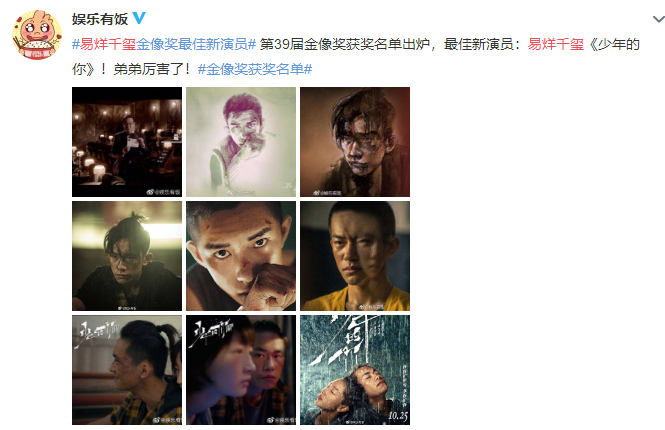Image resolution: width=665 pixels, height=430 pixels.
Task: Open the 娱乐有饭 account name link
Action: [x=100, y=19]
